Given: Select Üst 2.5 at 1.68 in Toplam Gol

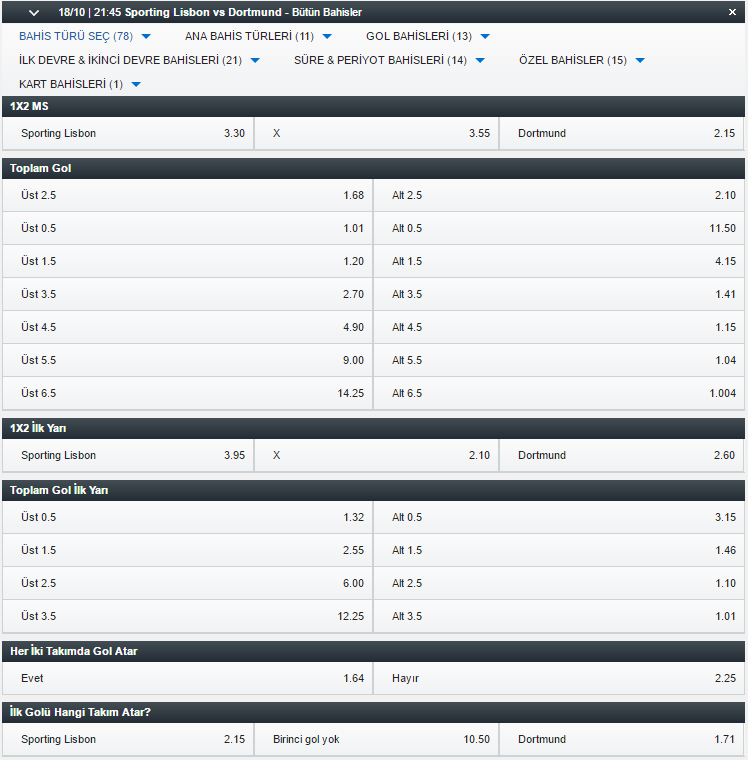Looking at the screenshot, I should pyautogui.click(x=188, y=195).
